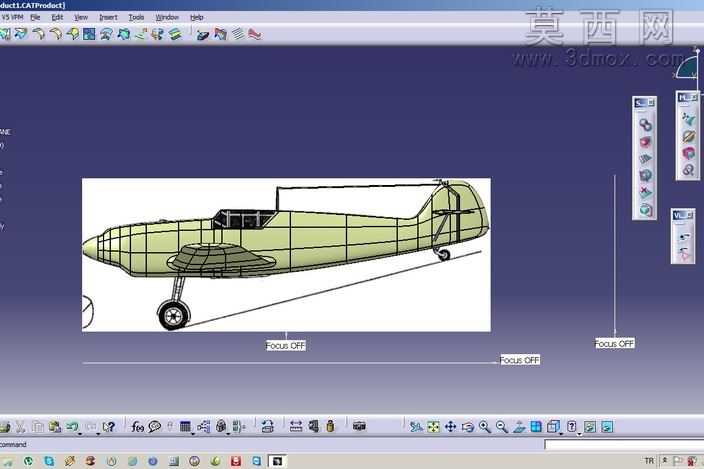This screenshot has width=704, height=469.
Task: Click the Isometric View cube icon
Action: pyautogui.click(x=553, y=426)
